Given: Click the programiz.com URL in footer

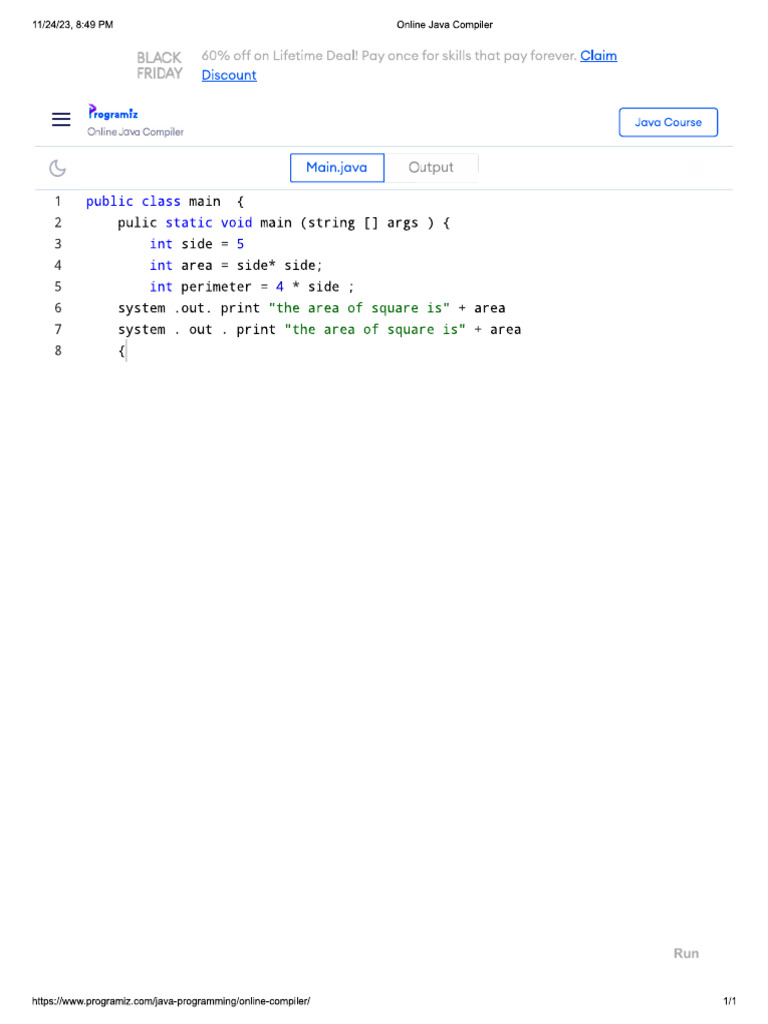Looking at the screenshot, I should [171, 1001].
